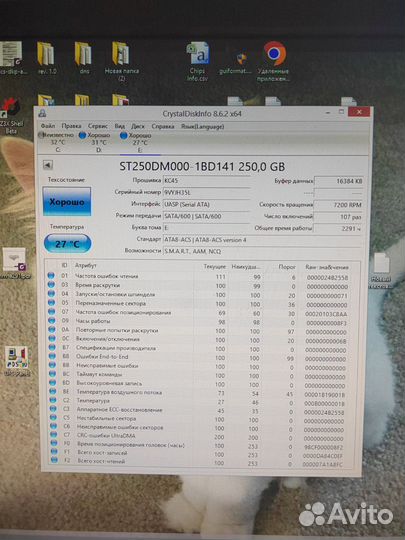Image resolution: width=405 pixels, height=540 pixels.
Task: Click status icon of attribute BE row
Action: click(53, 391)
